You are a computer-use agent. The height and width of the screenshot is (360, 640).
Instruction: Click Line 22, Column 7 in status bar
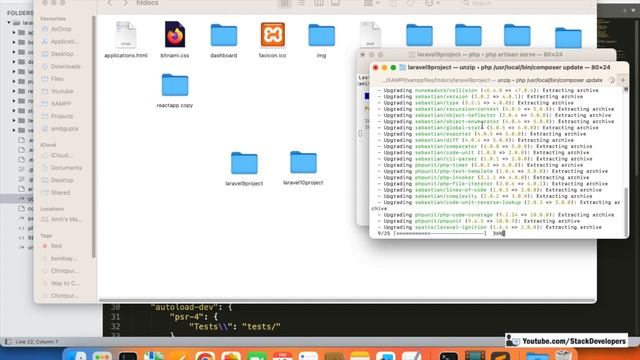(x=37, y=342)
